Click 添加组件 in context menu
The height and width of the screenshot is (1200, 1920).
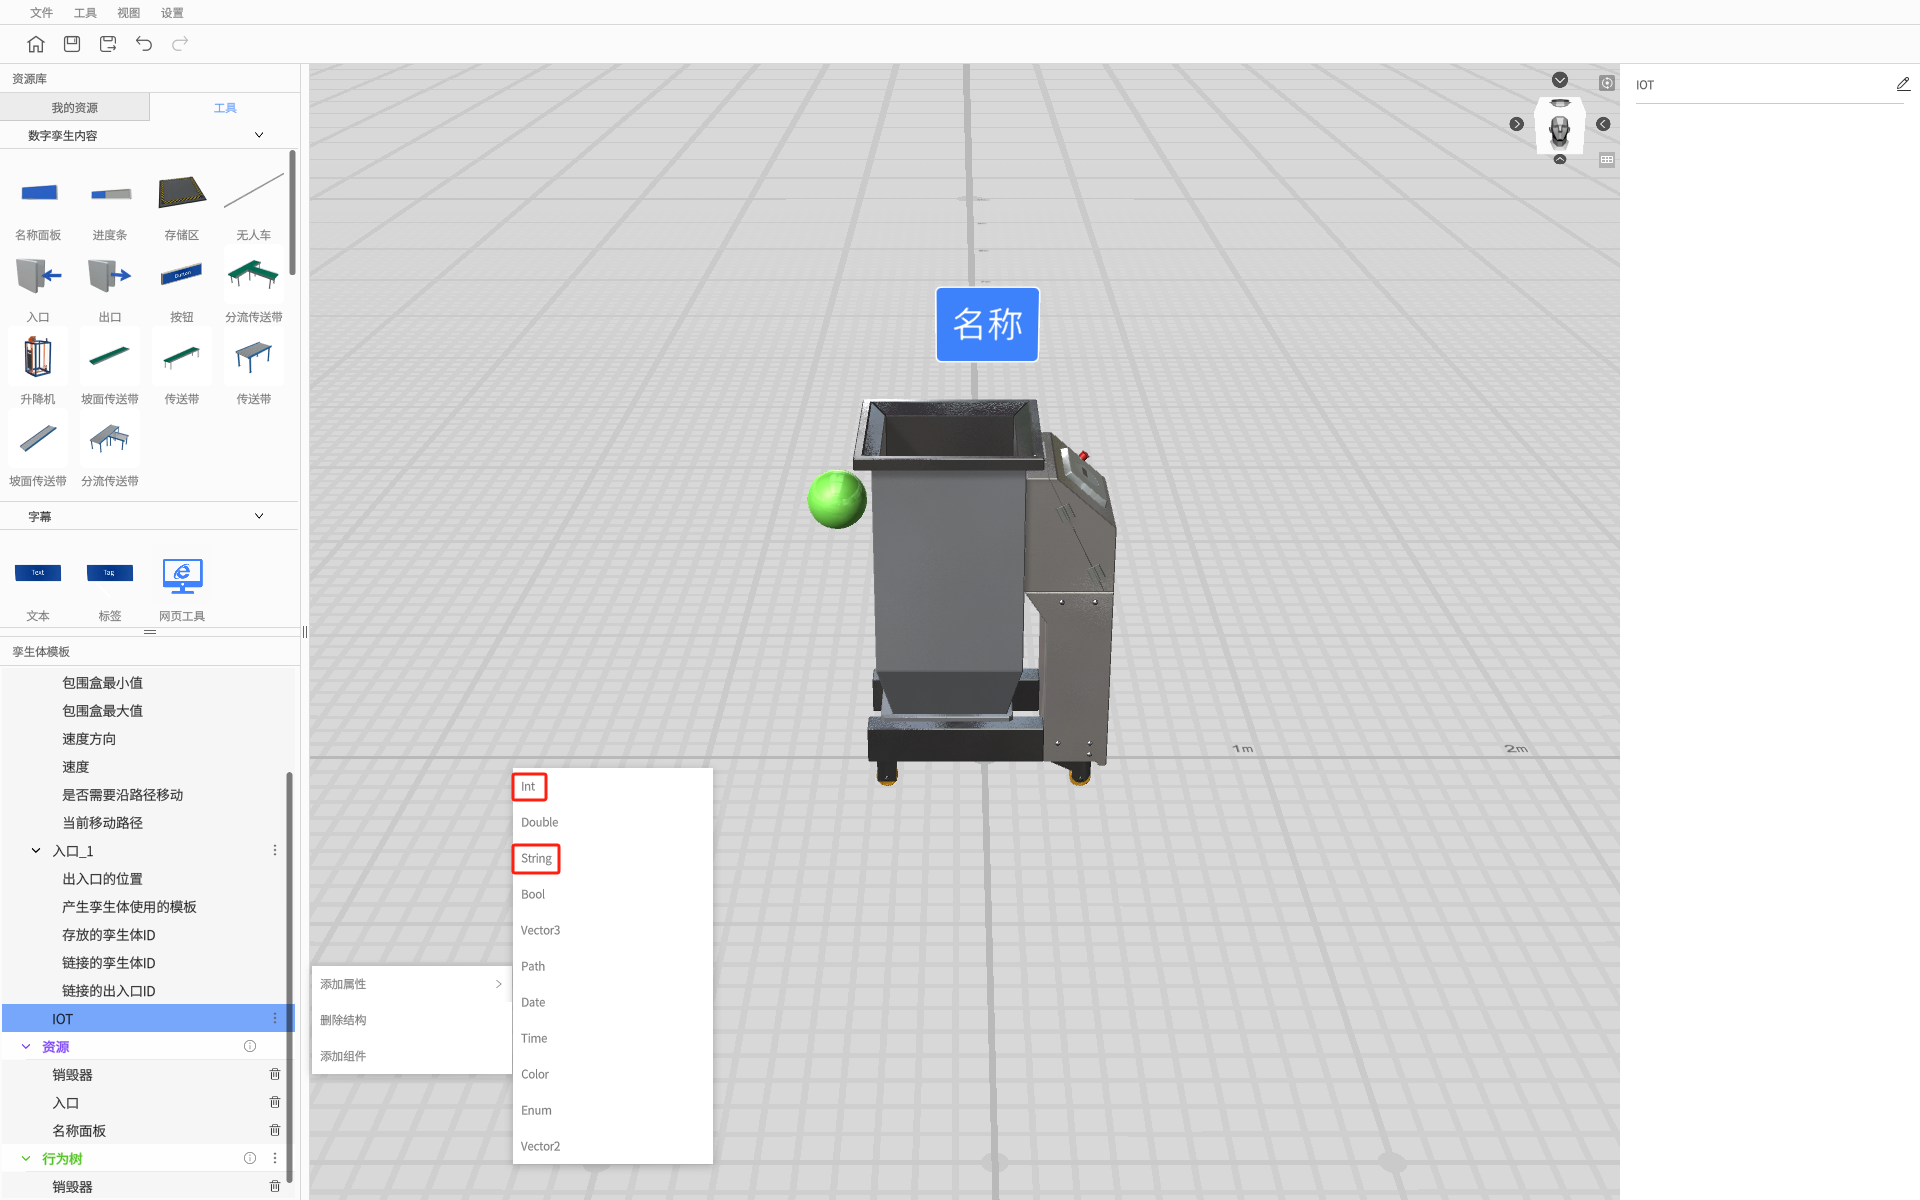(x=343, y=1056)
